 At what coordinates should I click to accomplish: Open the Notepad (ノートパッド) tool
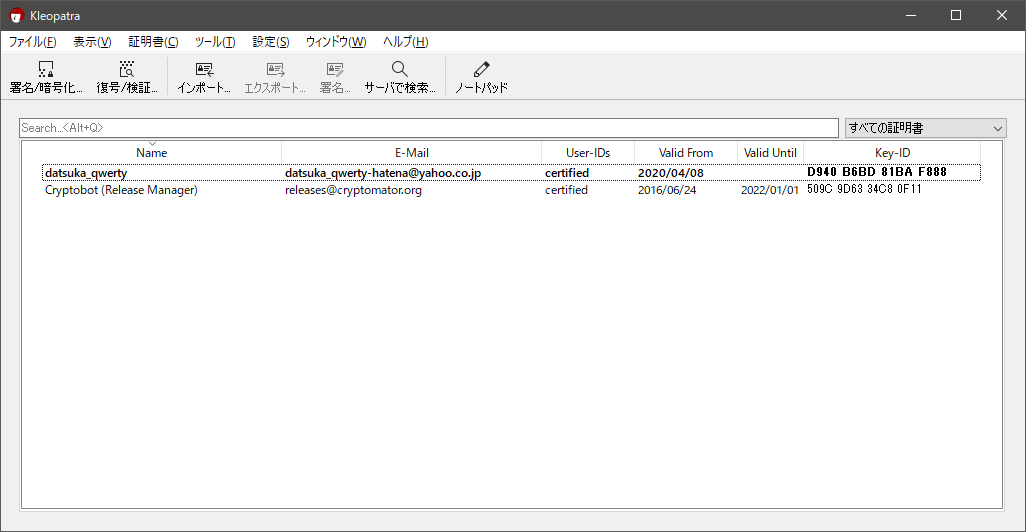point(482,77)
